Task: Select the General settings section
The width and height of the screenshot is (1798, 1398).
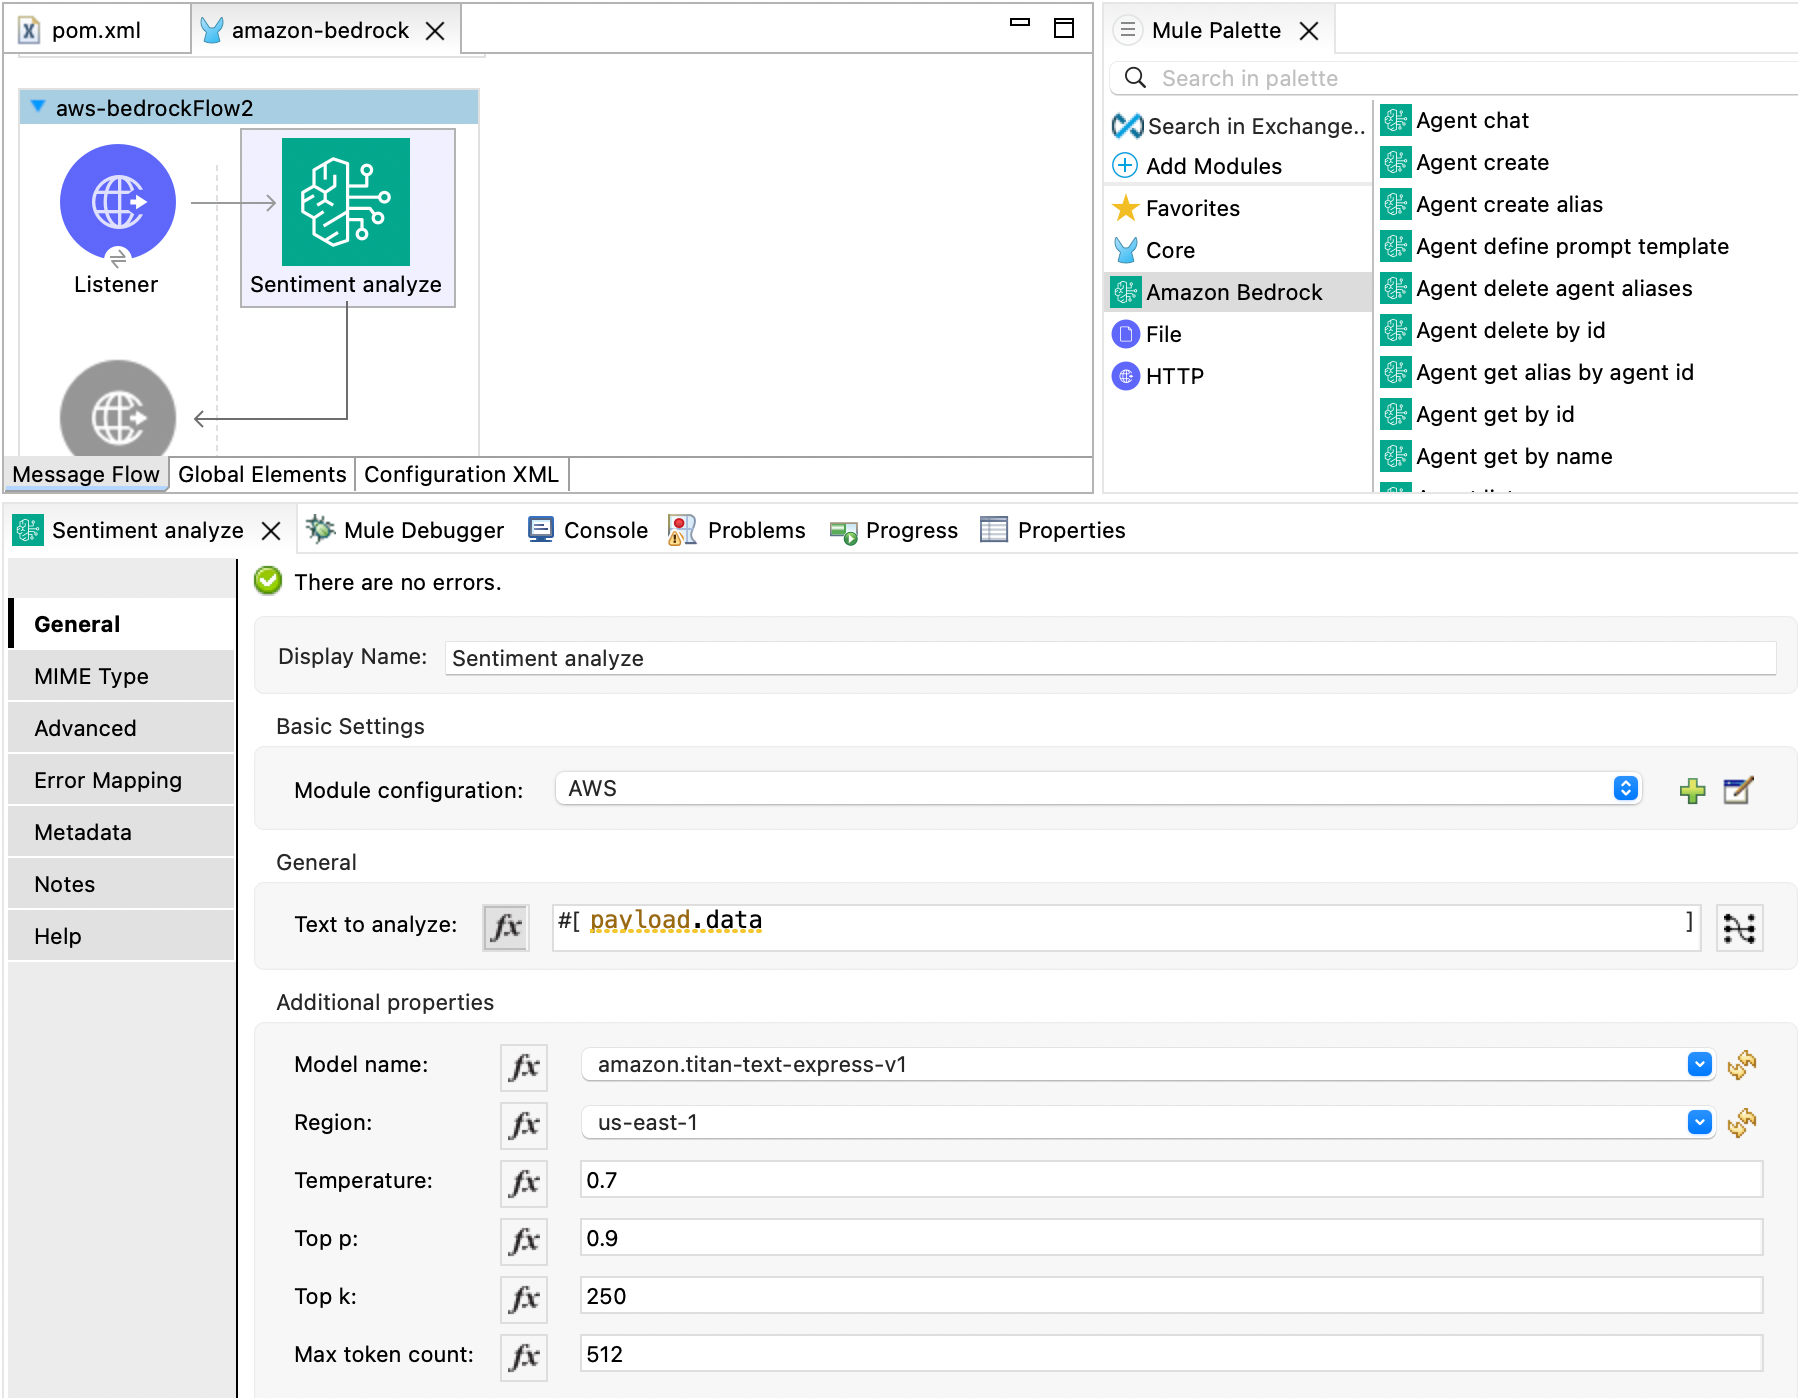Action: 122,624
